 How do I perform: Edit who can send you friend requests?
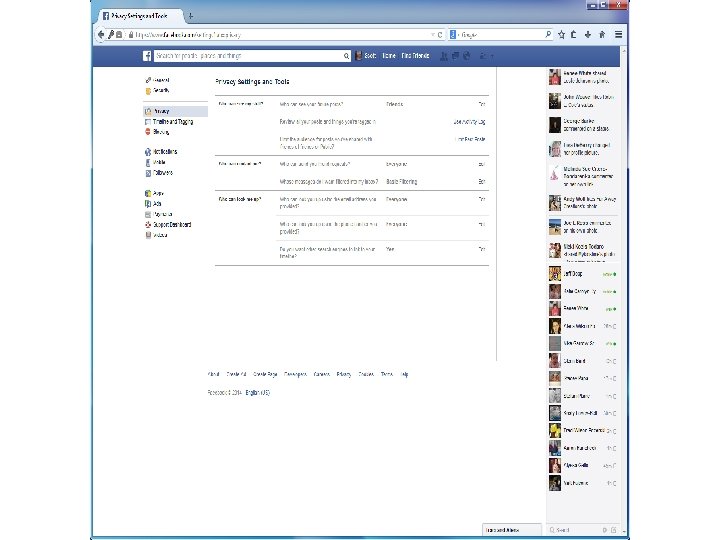(482, 164)
